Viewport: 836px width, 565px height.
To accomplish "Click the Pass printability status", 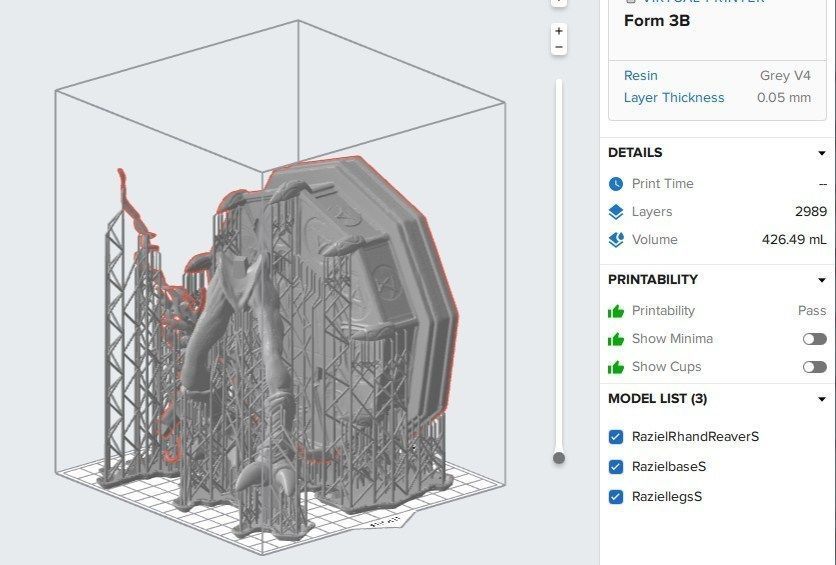I will 812,311.
